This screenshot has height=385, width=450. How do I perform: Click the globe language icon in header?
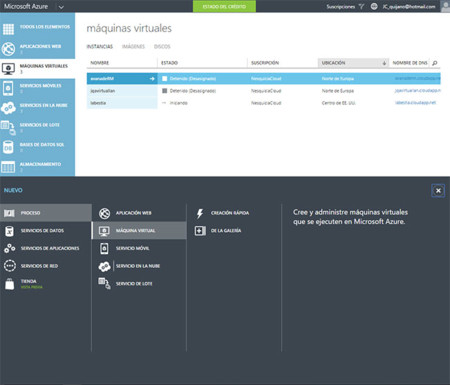(374, 6)
